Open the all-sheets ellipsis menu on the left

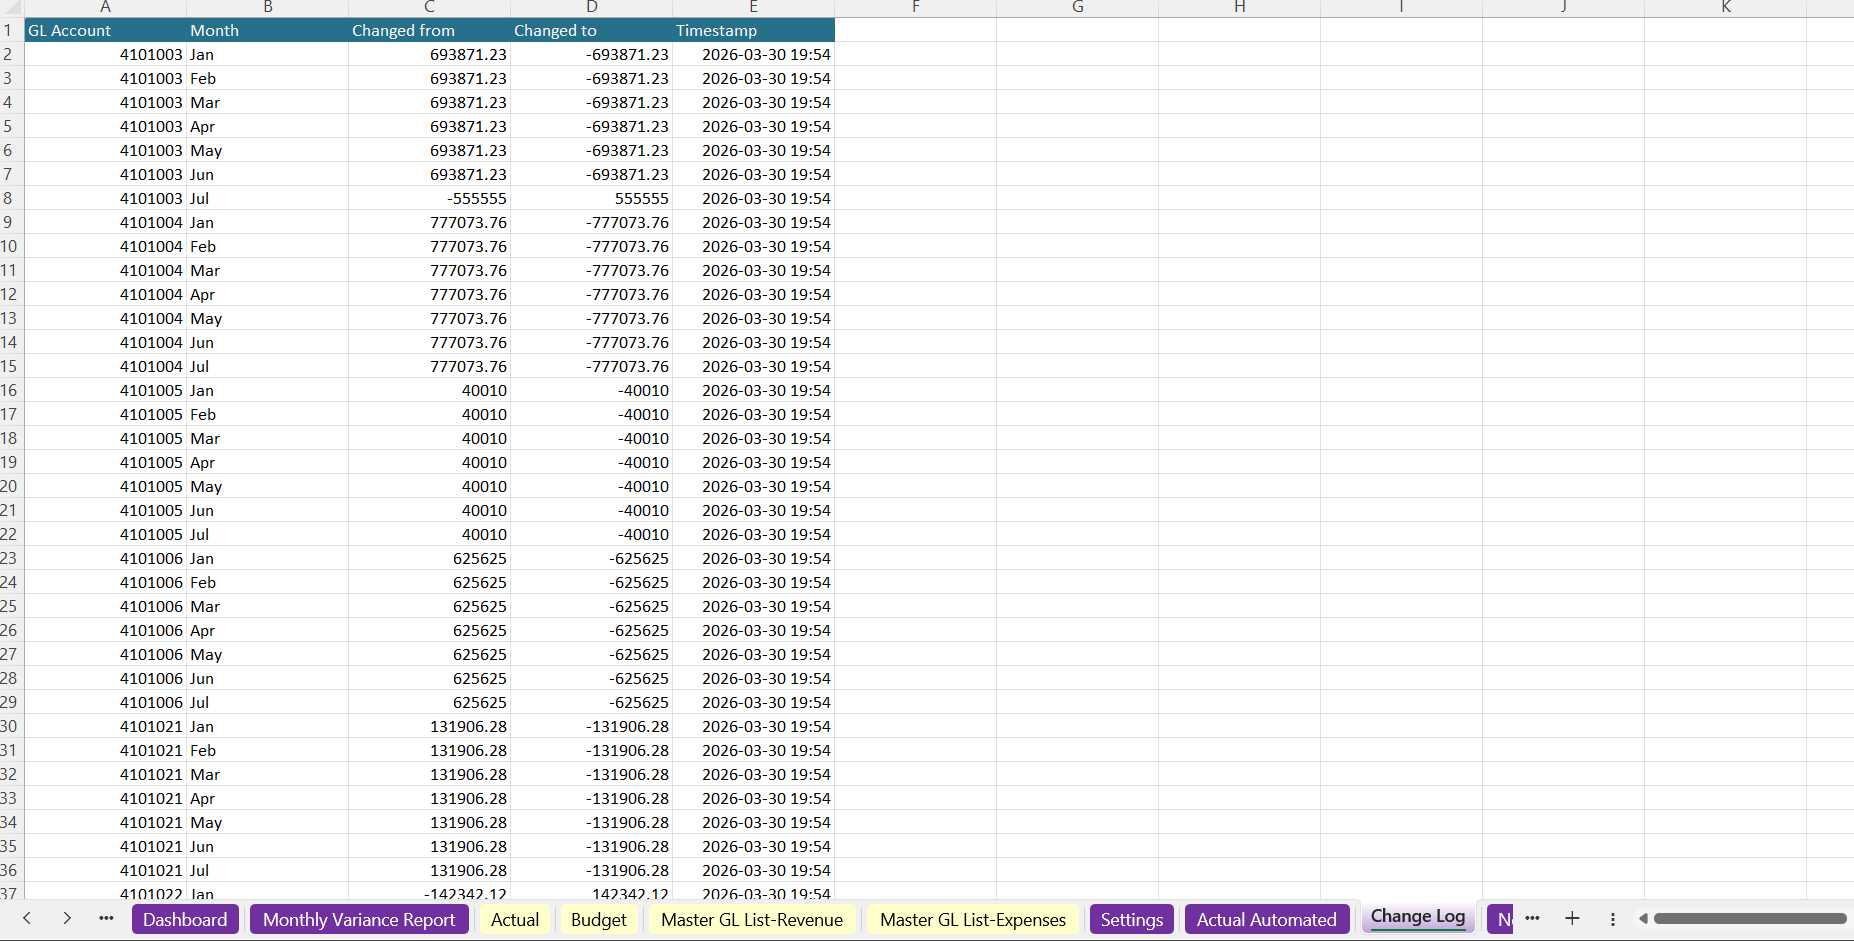(x=105, y=918)
